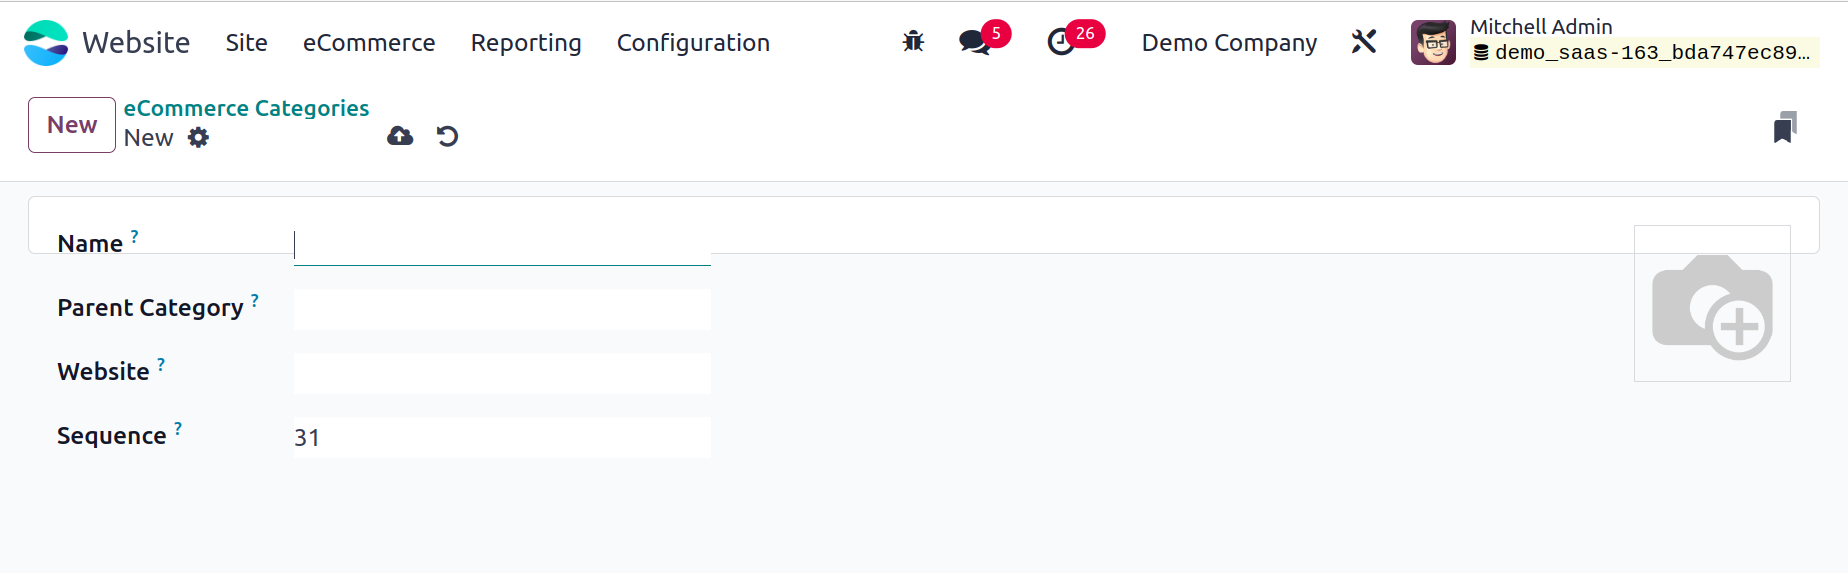Save the record with the cloud upload icon

(400, 136)
